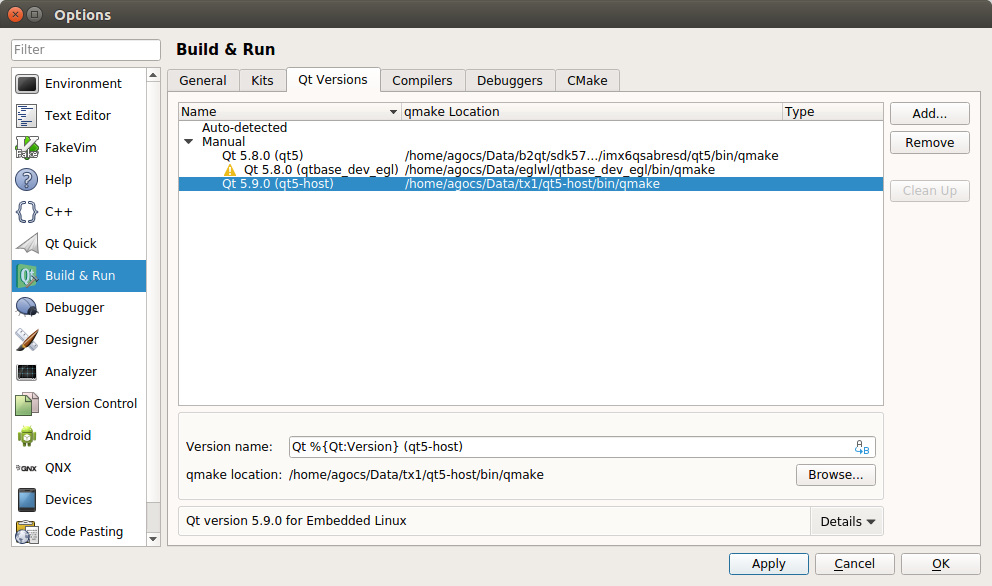
Task: Open the Version Control settings page
Action: coord(89,403)
